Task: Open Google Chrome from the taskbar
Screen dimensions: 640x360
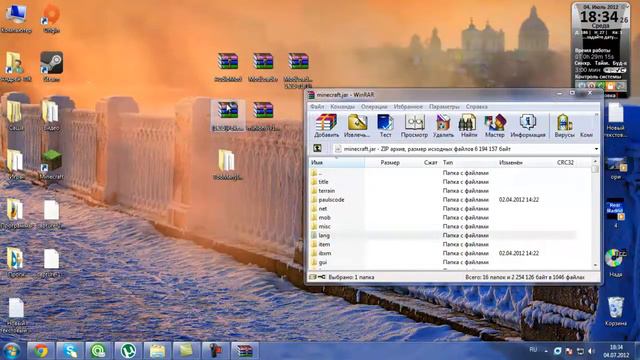Action: tap(40, 351)
